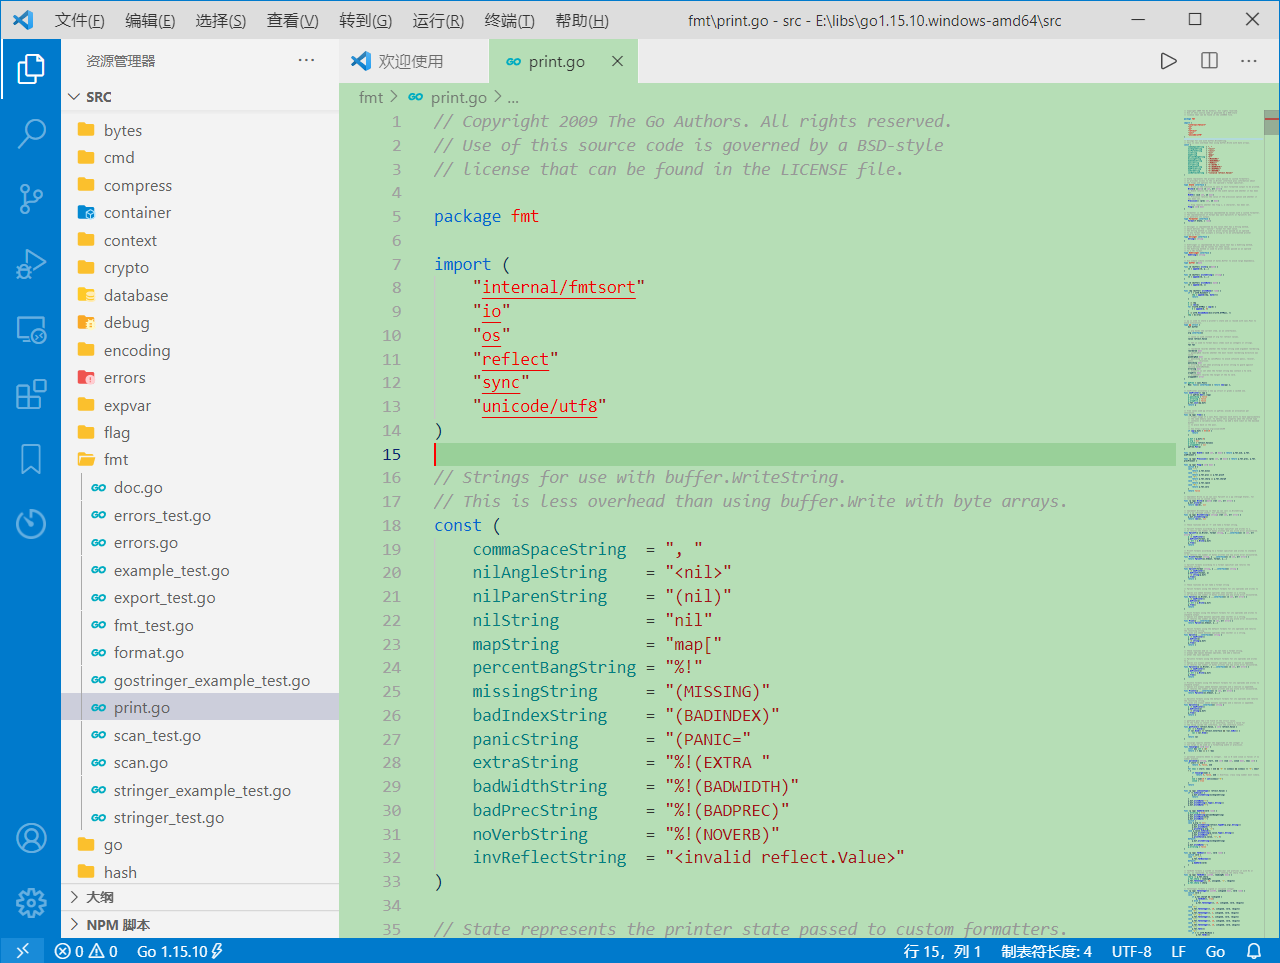Open the 查看(V) menu
Screen dimensions: 1280x963
[x=293, y=20]
